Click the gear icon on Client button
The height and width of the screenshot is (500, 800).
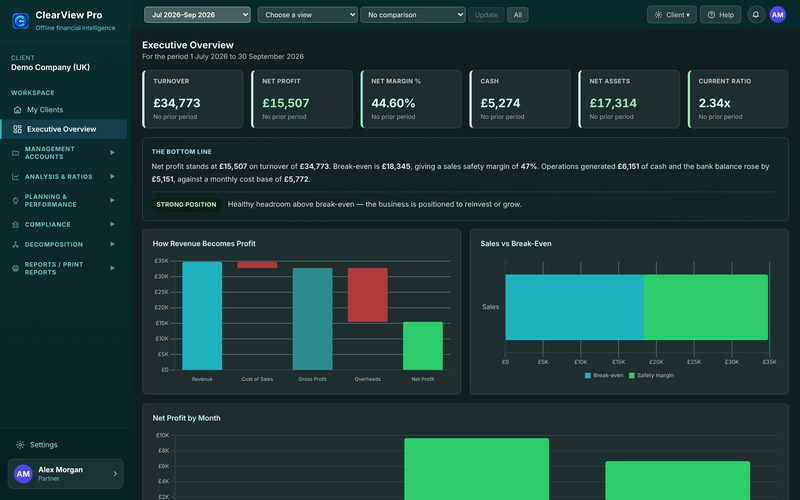[658, 15]
